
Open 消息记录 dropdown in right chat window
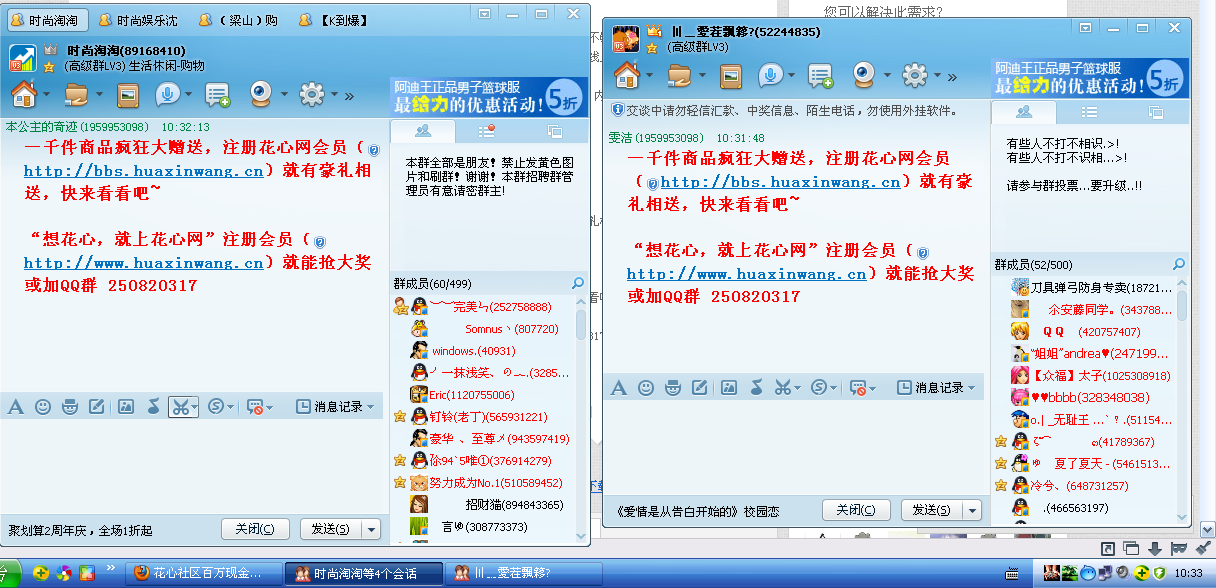click(939, 387)
